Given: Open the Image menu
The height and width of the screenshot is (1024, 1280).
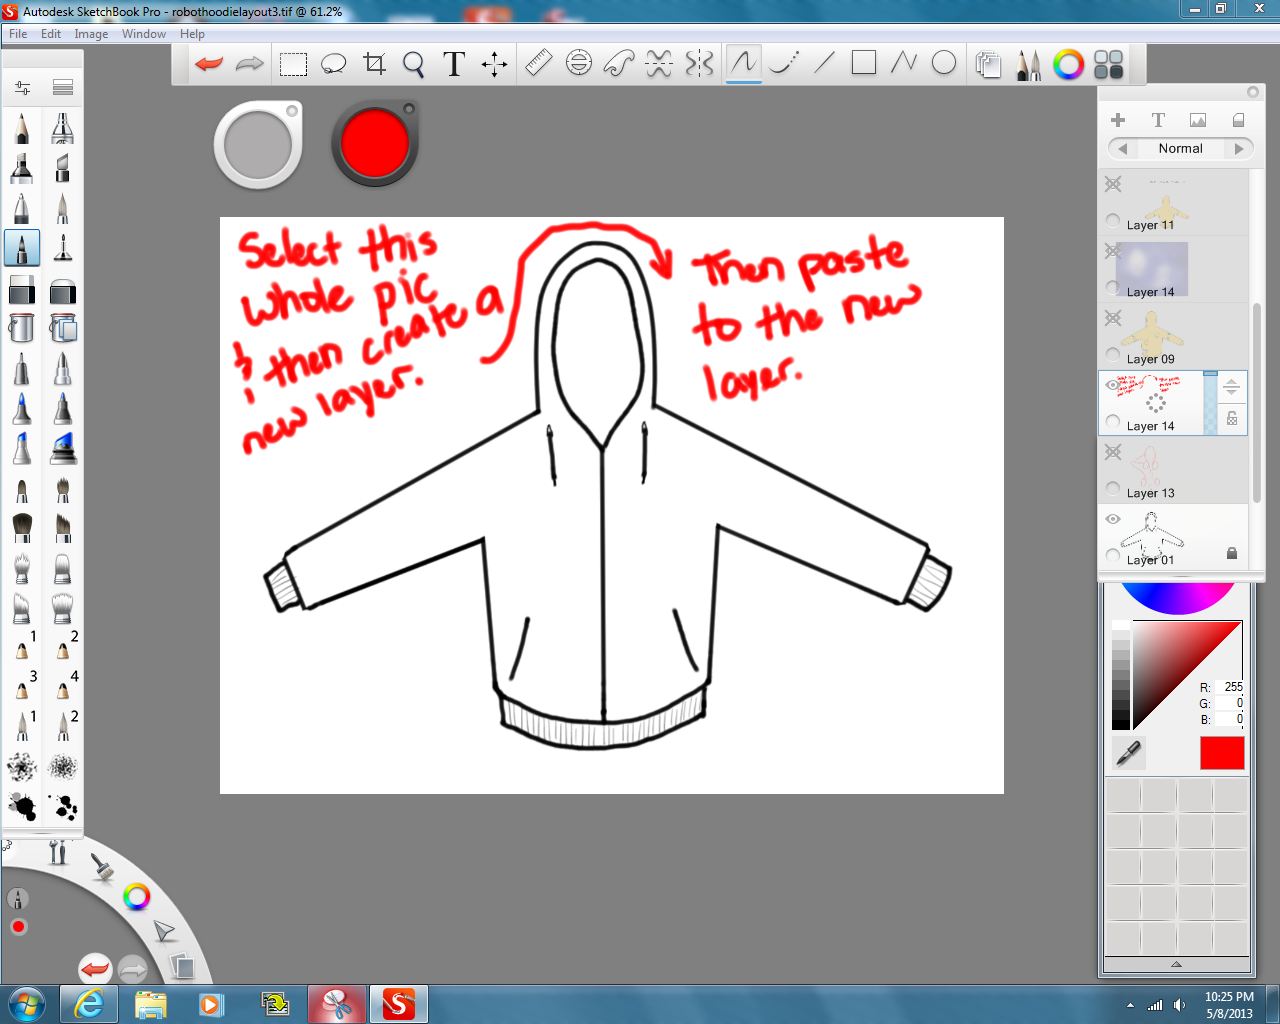Looking at the screenshot, I should click(x=91, y=33).
